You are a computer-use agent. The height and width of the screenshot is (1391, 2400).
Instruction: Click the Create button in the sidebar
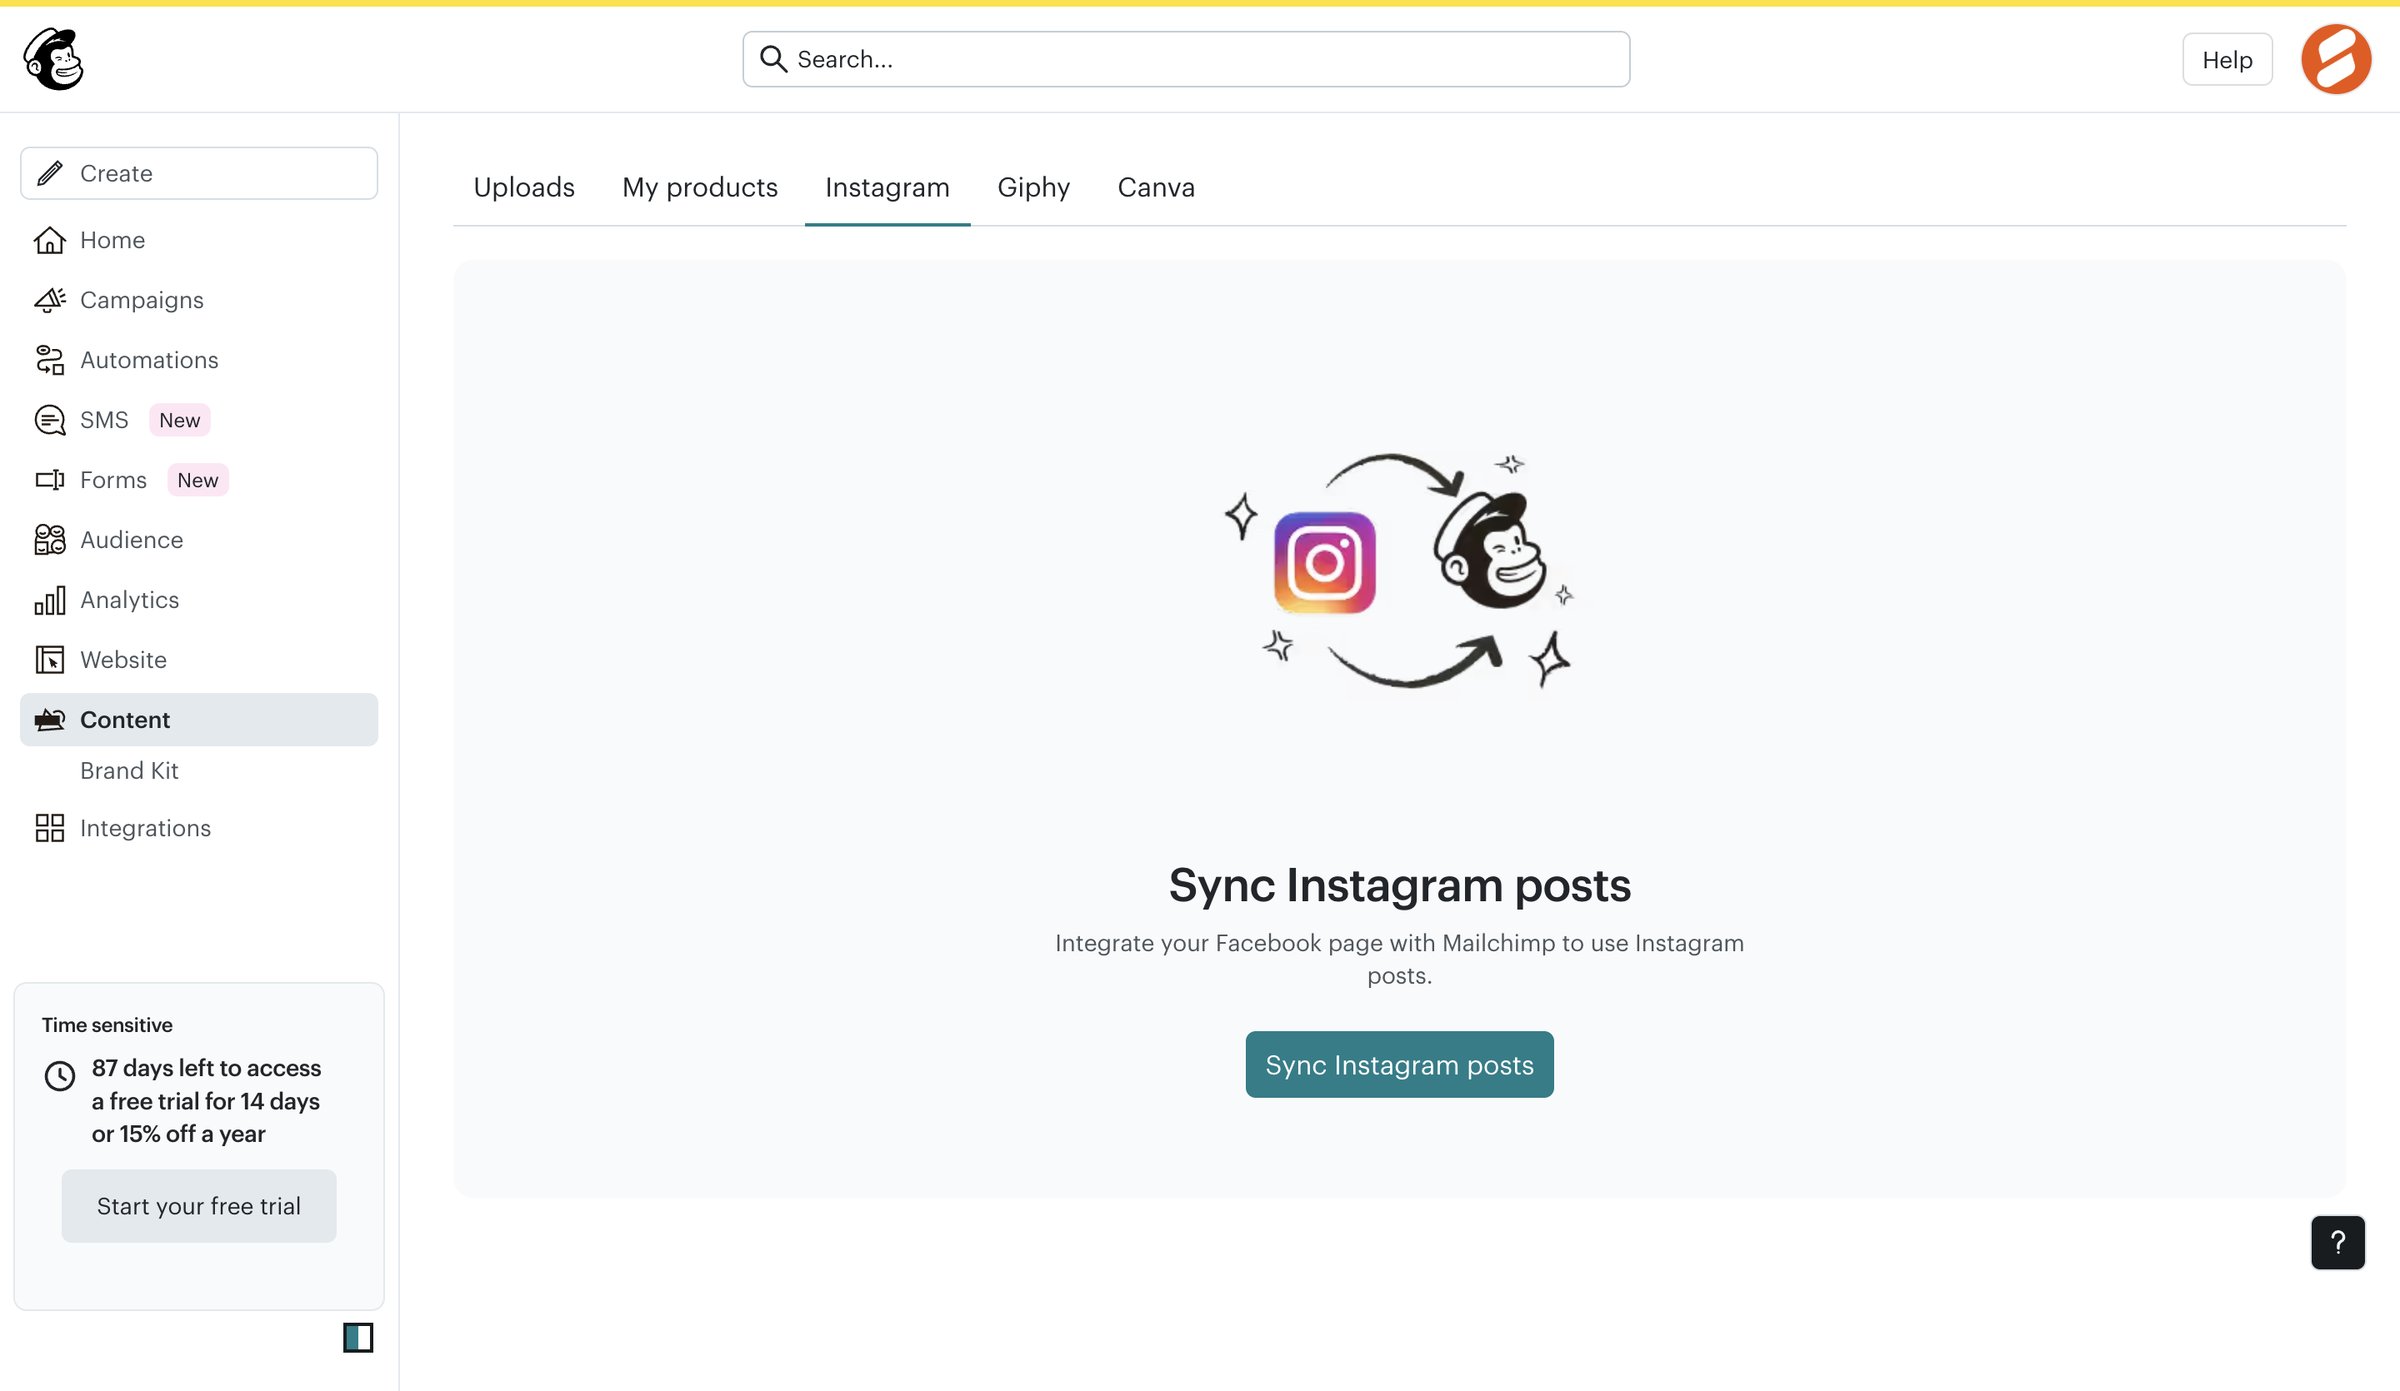pyautogui.click(x=199, y=173)
